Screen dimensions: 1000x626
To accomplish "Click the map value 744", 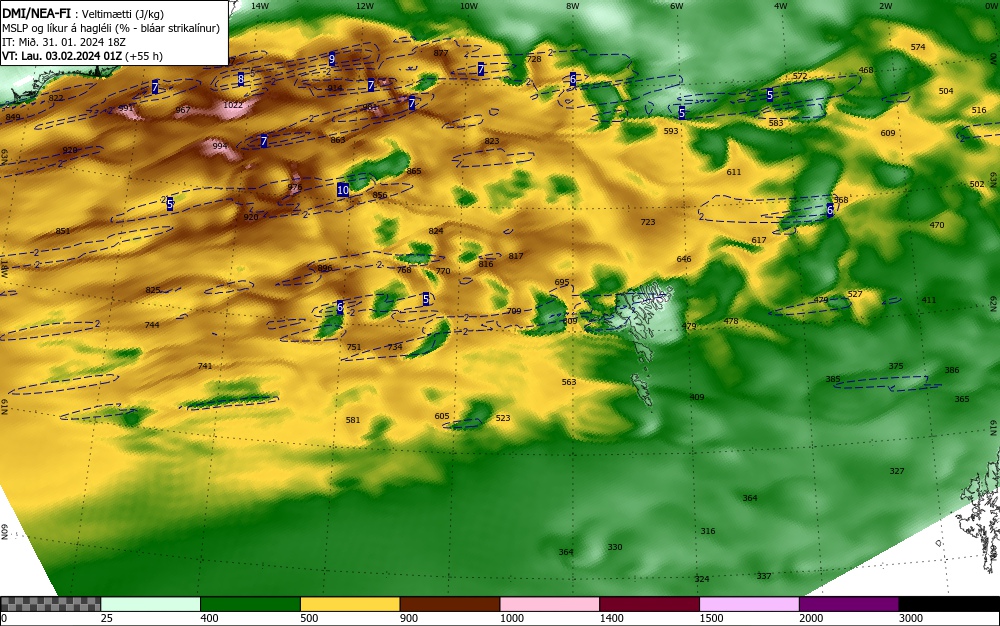I will click(x=152, y=324).
